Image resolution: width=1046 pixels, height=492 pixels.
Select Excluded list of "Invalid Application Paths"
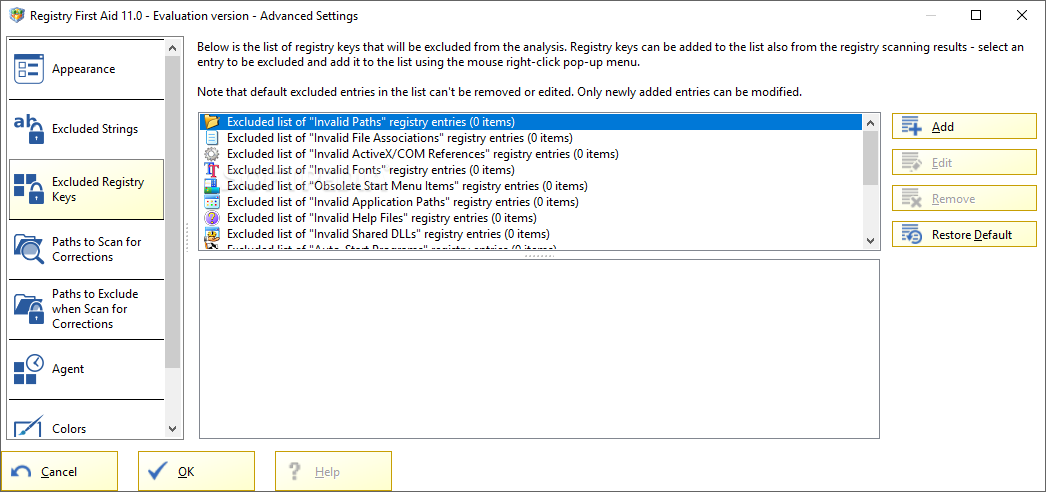pyautogui.click(x=531, y=202)
